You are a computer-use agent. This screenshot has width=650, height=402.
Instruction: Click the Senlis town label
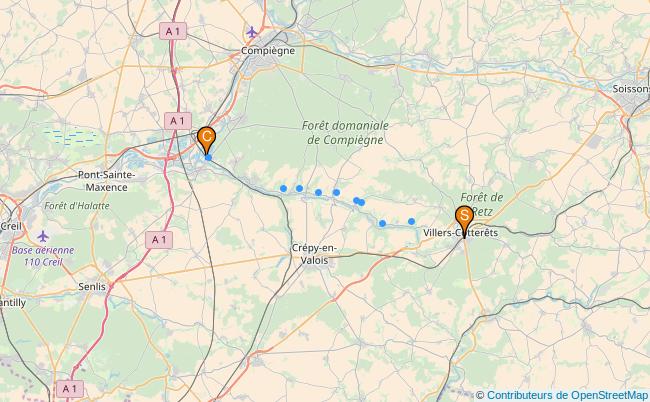click(92, 286)
